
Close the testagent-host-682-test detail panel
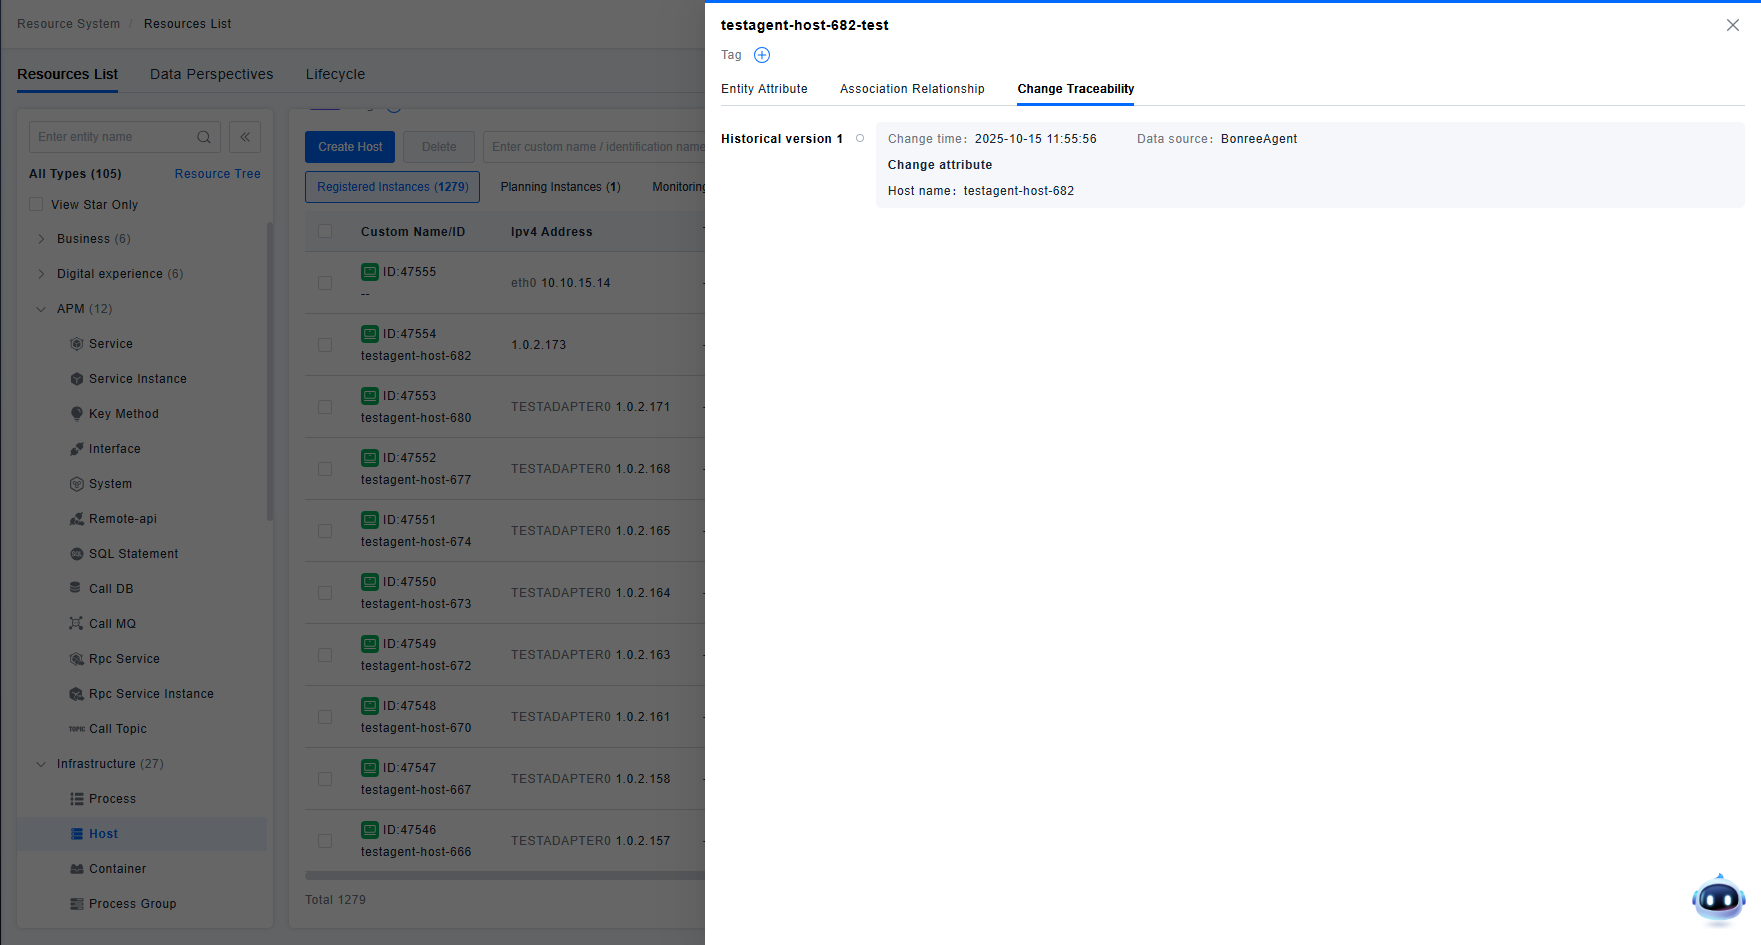1732,25
